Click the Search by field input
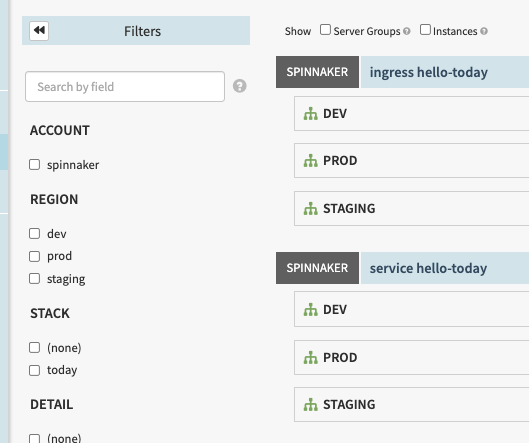This screenshot has width=529, height=443. (125, 86)
